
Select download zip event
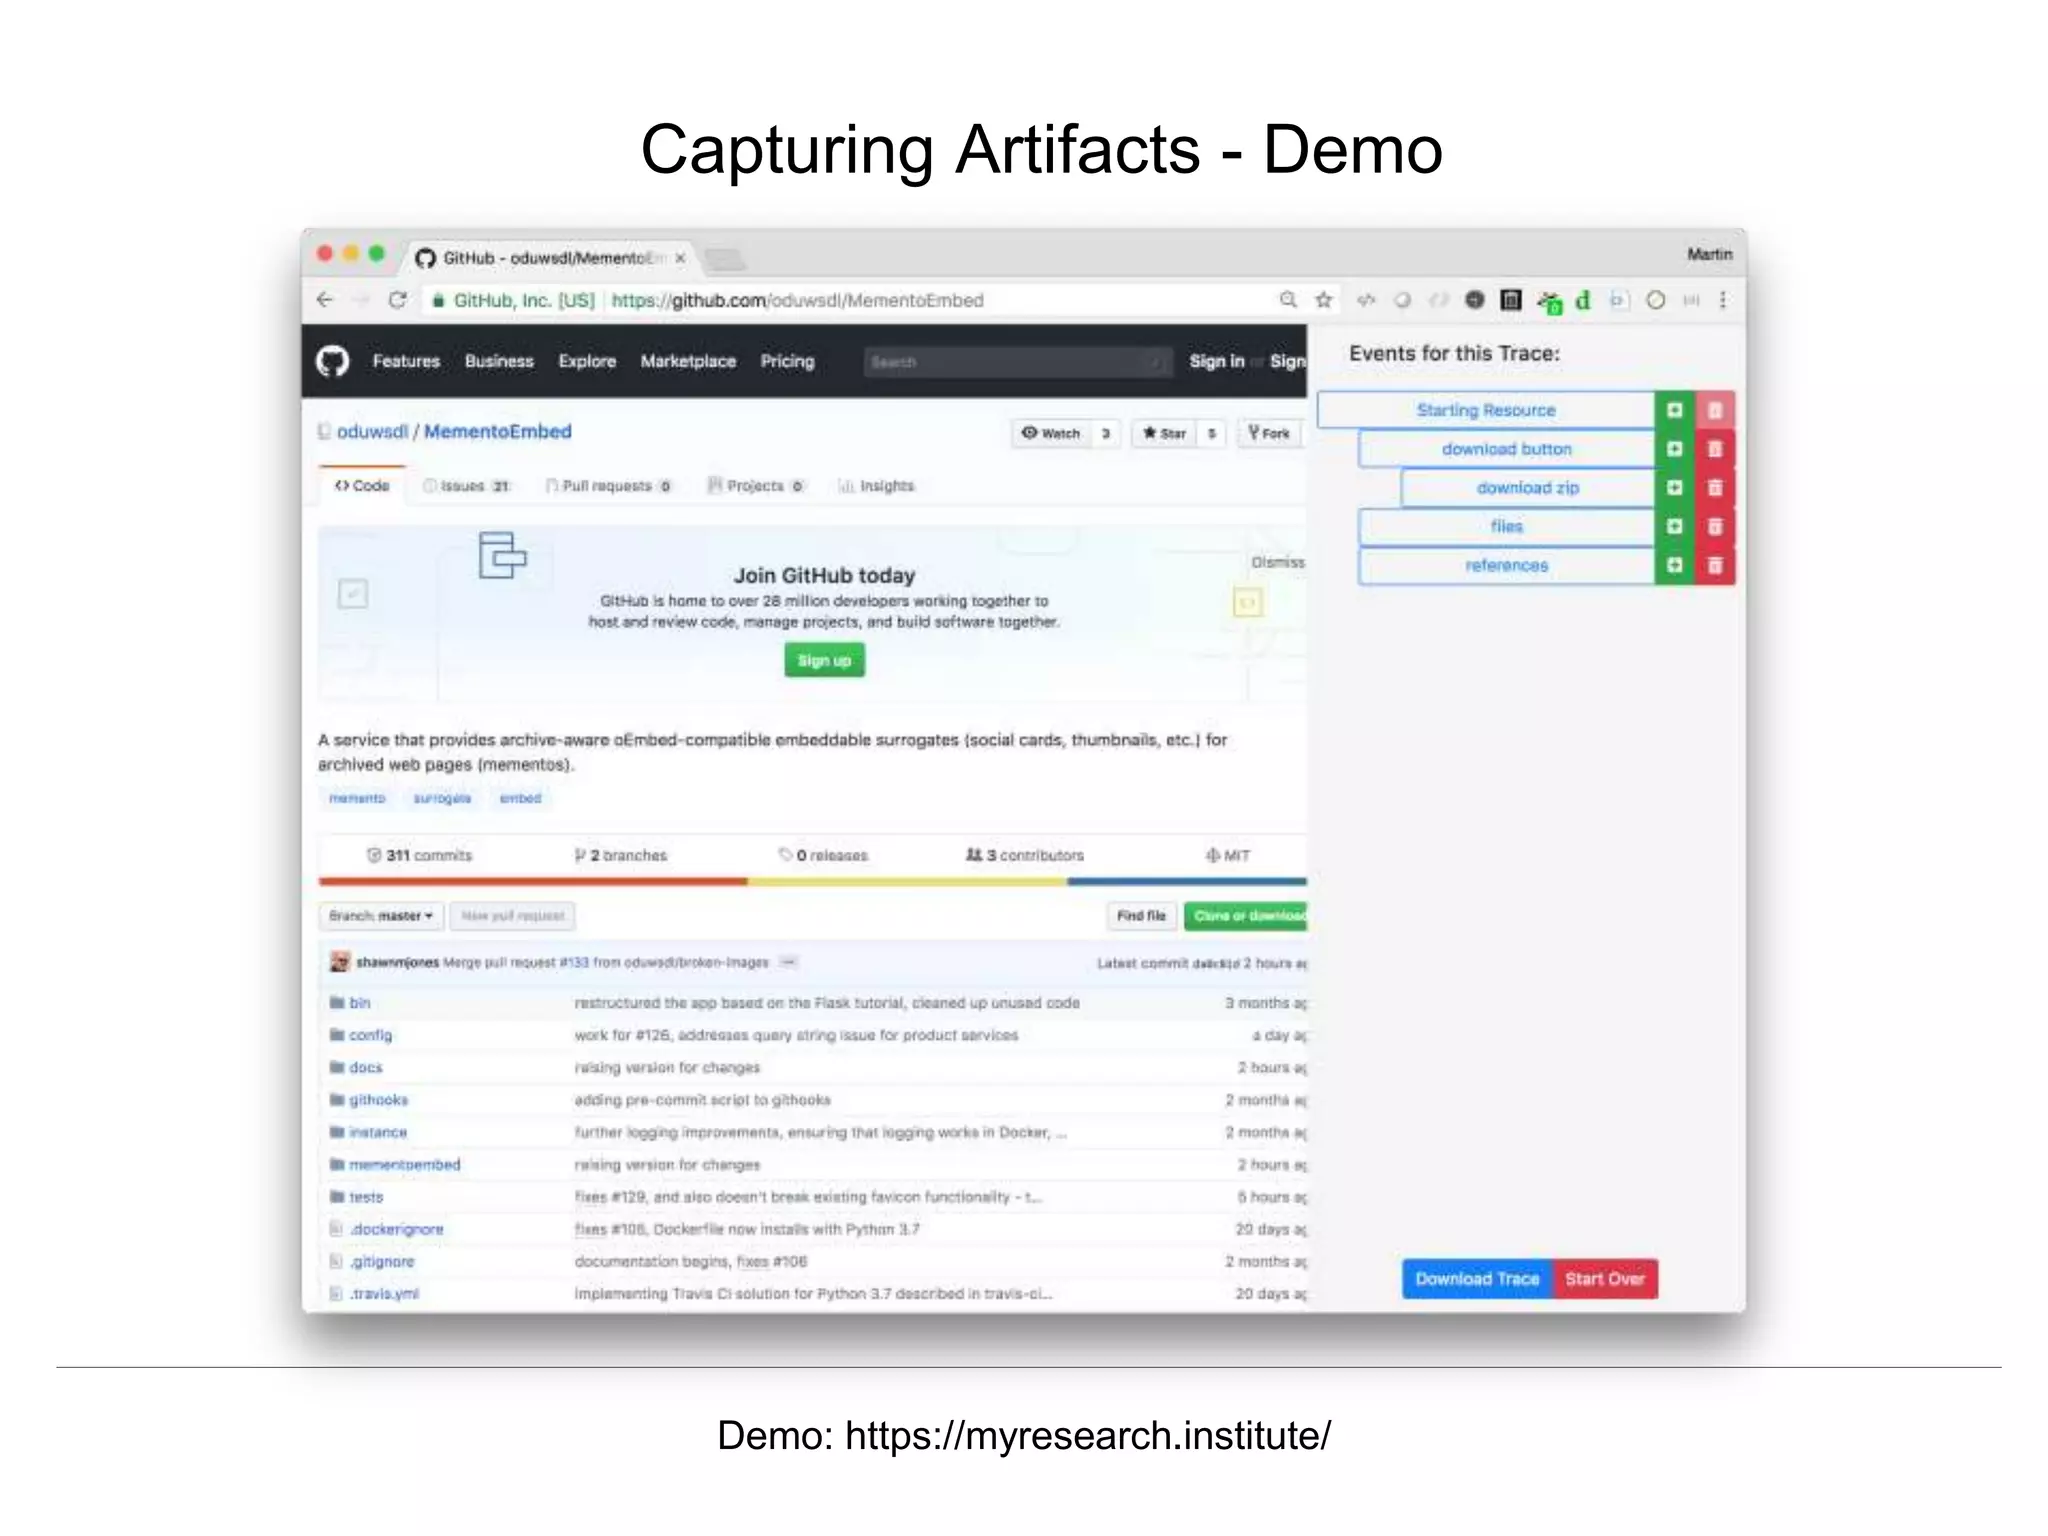pyautogui.click(x=1528, y=488)
